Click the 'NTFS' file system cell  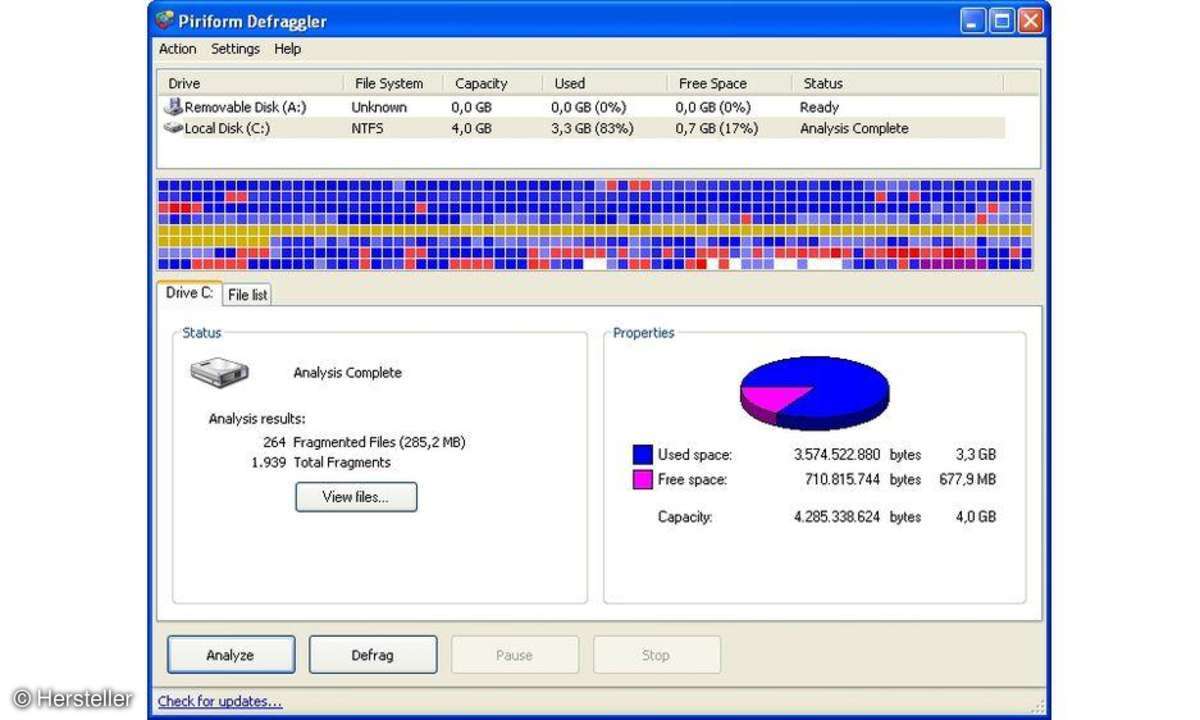[367, 128]
